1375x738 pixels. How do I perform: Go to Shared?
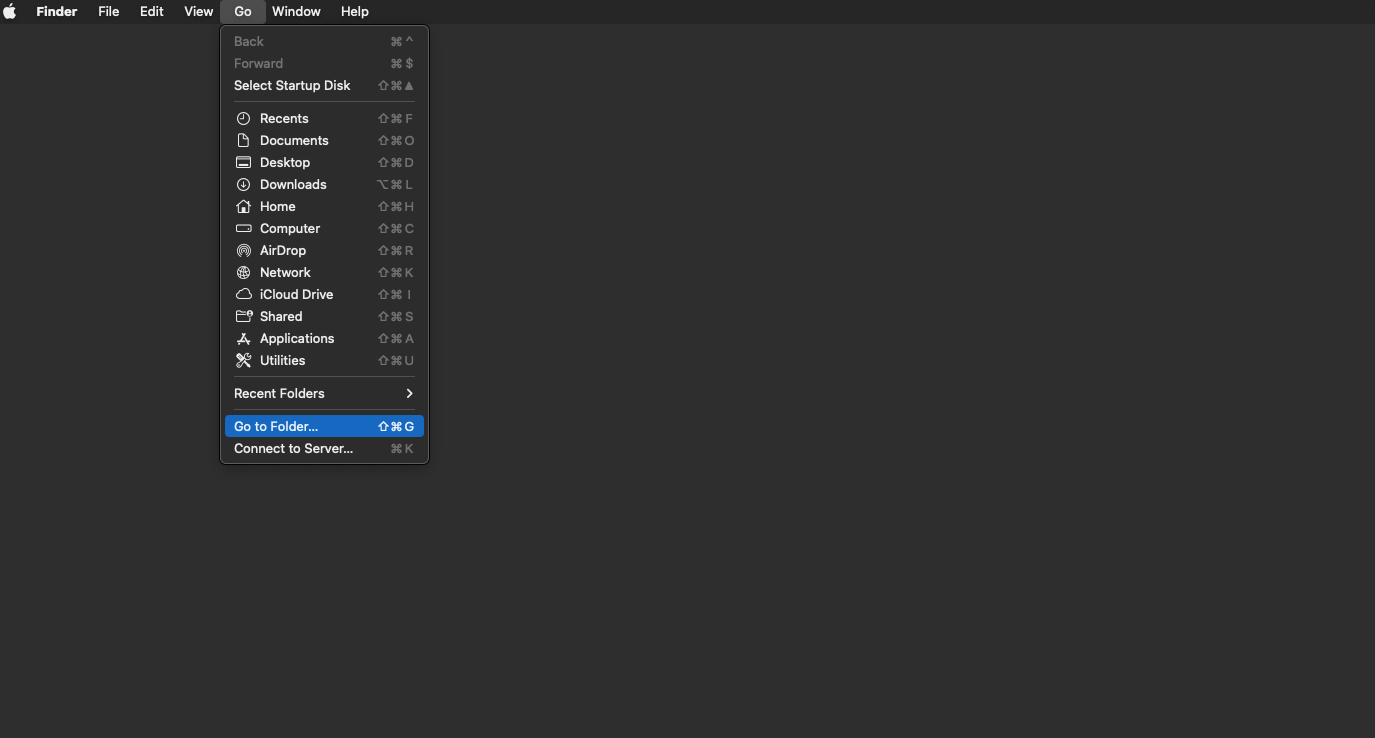[x=324, y=317]
